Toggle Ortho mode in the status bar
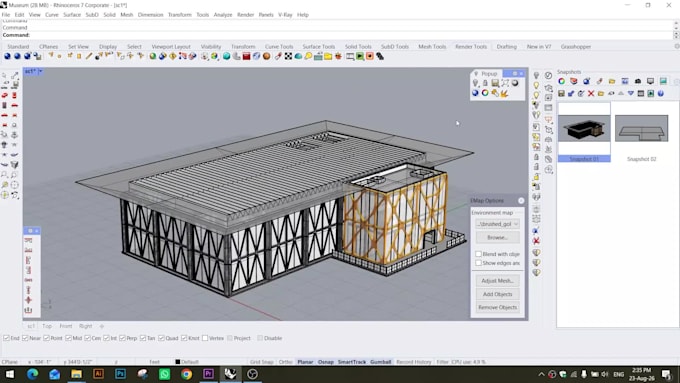Screen dimensions: 680x383 point(285,362)
